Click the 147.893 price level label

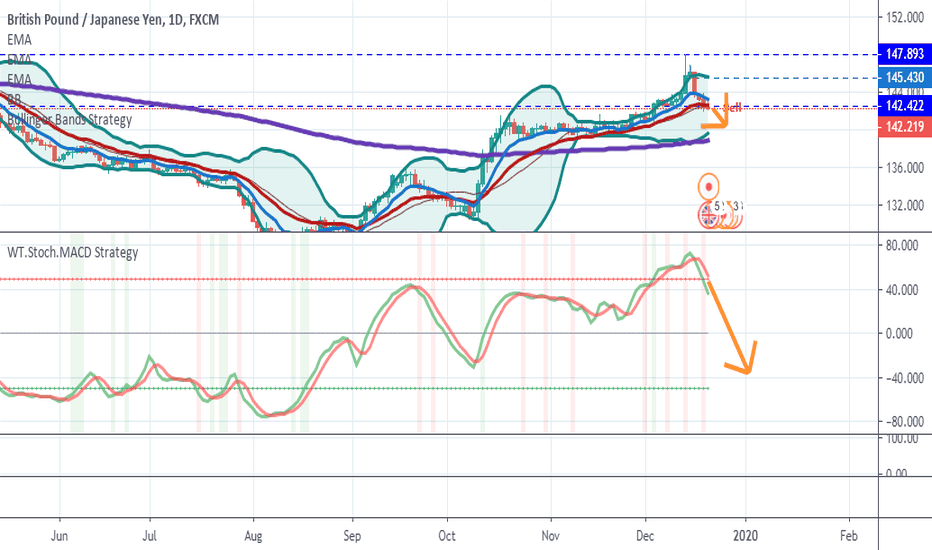pos(903,54)
